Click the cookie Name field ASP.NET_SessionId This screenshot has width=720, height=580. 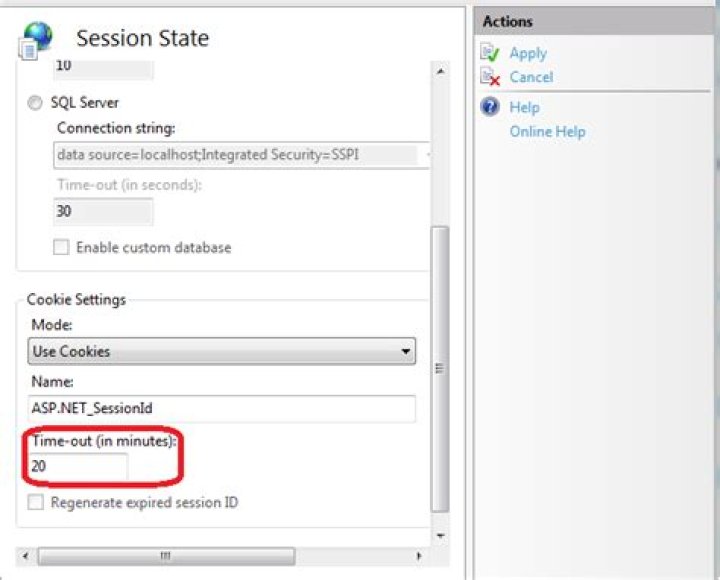click(222, 408)
